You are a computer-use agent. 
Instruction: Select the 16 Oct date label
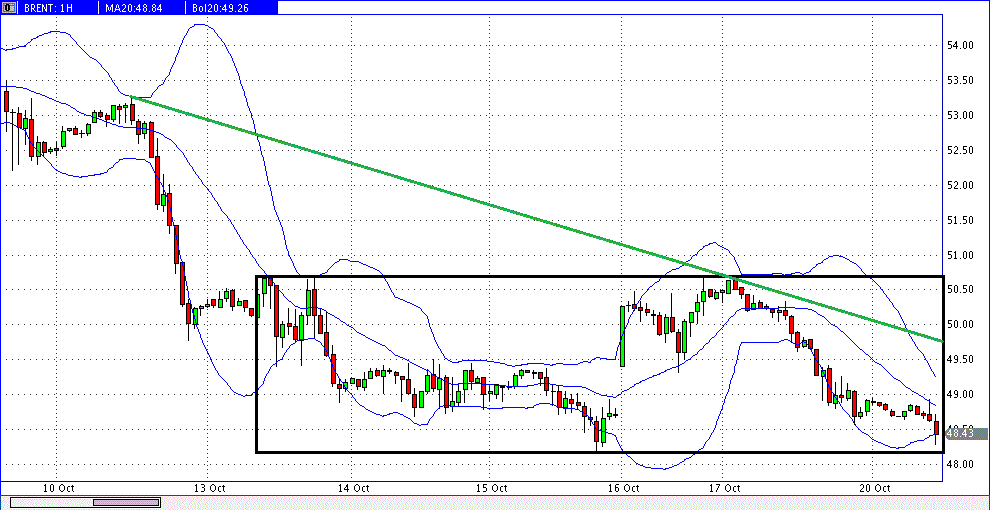[x=622, y=488]
